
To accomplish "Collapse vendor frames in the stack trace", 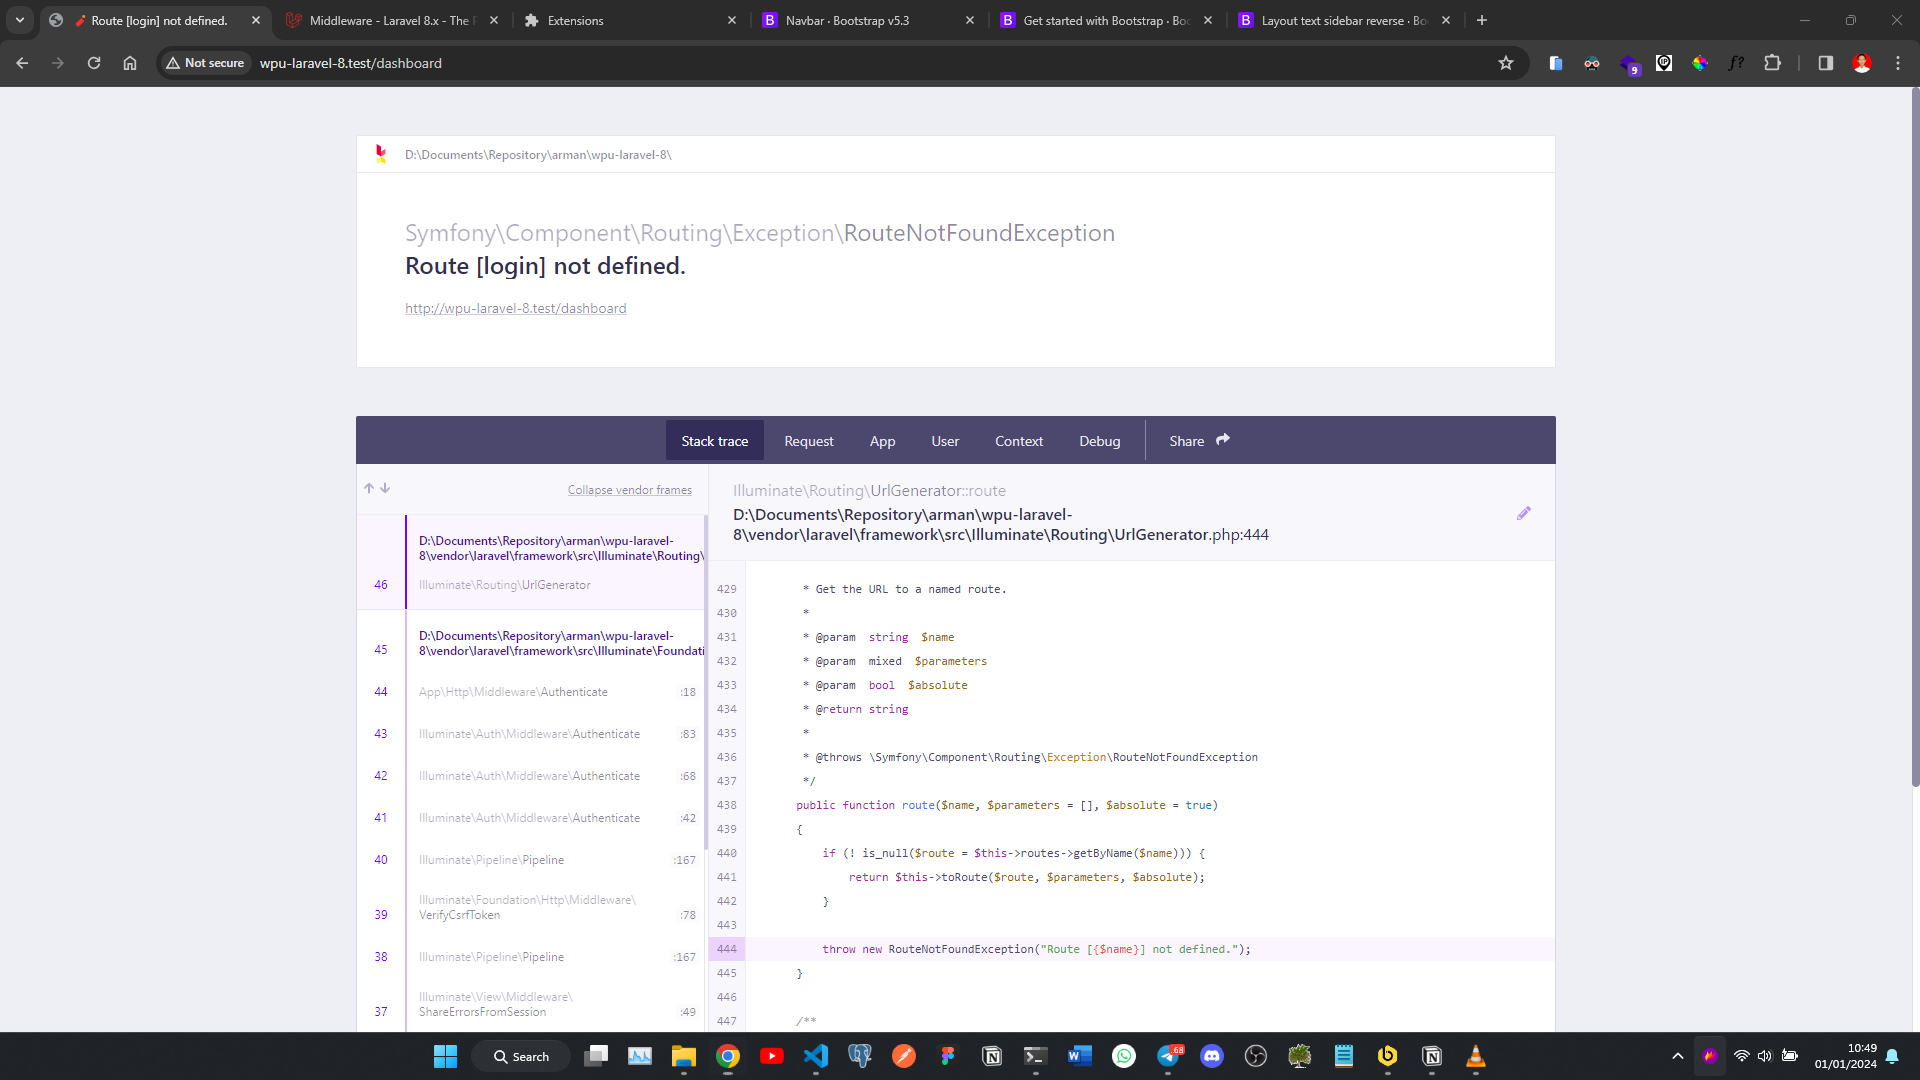I will pyautogui.click(x=629, y=489).
